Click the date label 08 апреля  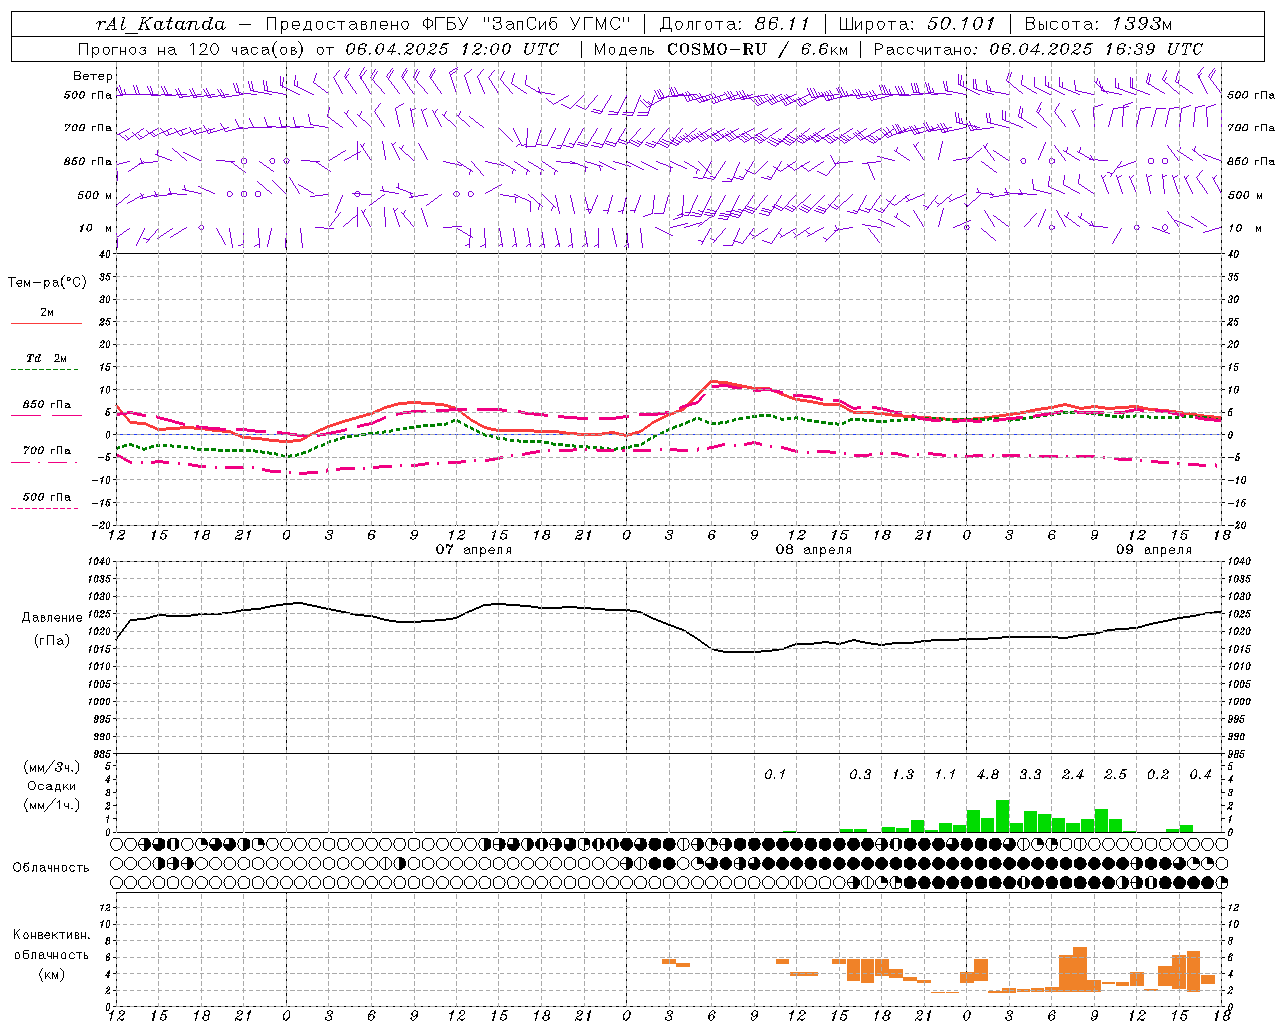(x=814, y=550)
